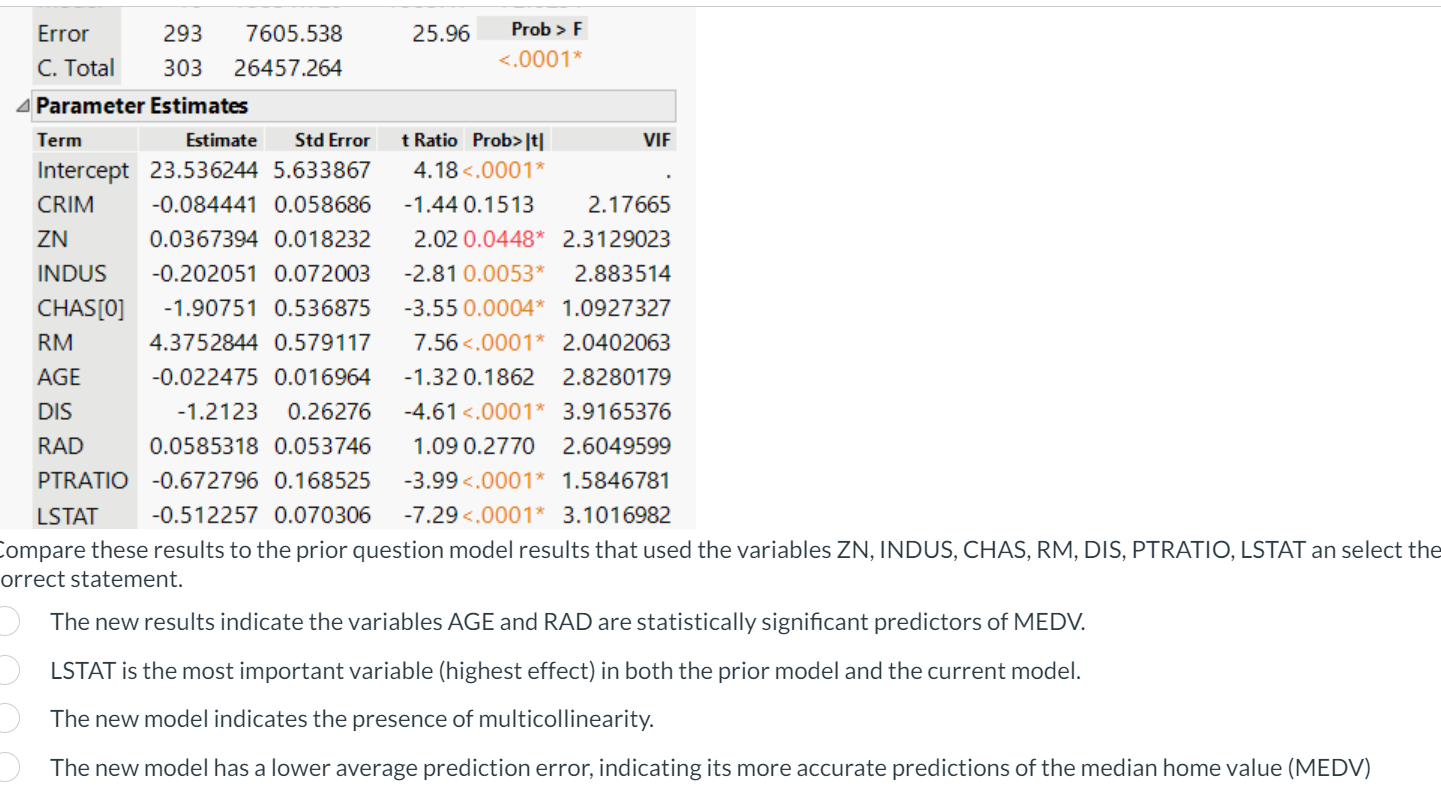Screen dimensions: 1441x787
Task: Click the VIF column header
Action: click(657, 140)
